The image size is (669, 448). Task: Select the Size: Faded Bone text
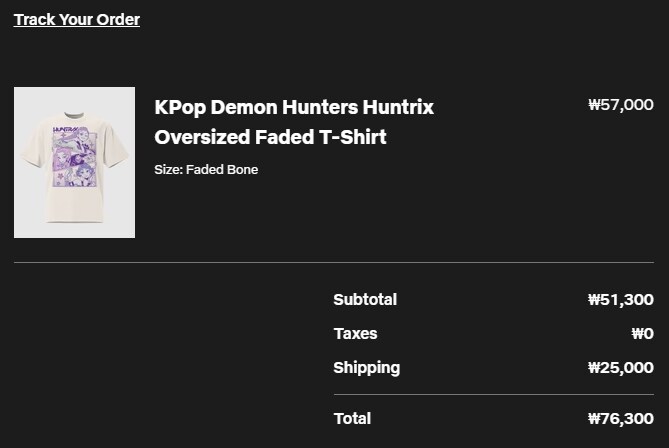tap(206, 169)
